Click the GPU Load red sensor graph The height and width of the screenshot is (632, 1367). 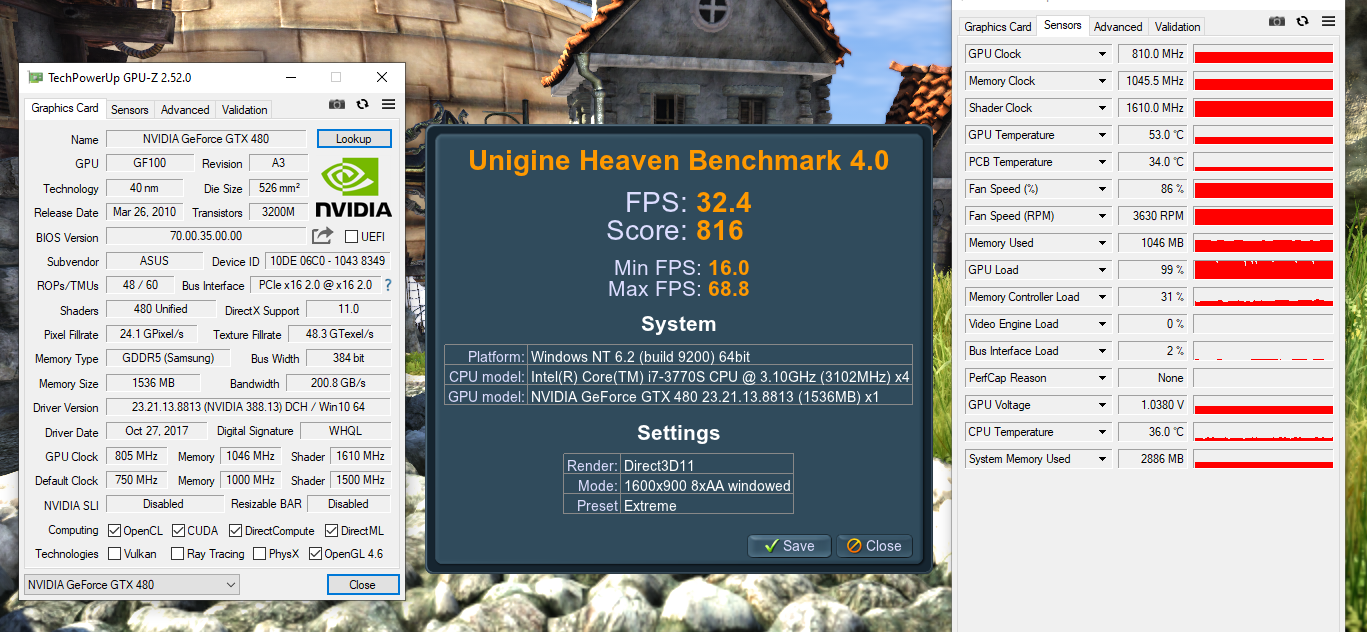click(x=1263, y=270)
